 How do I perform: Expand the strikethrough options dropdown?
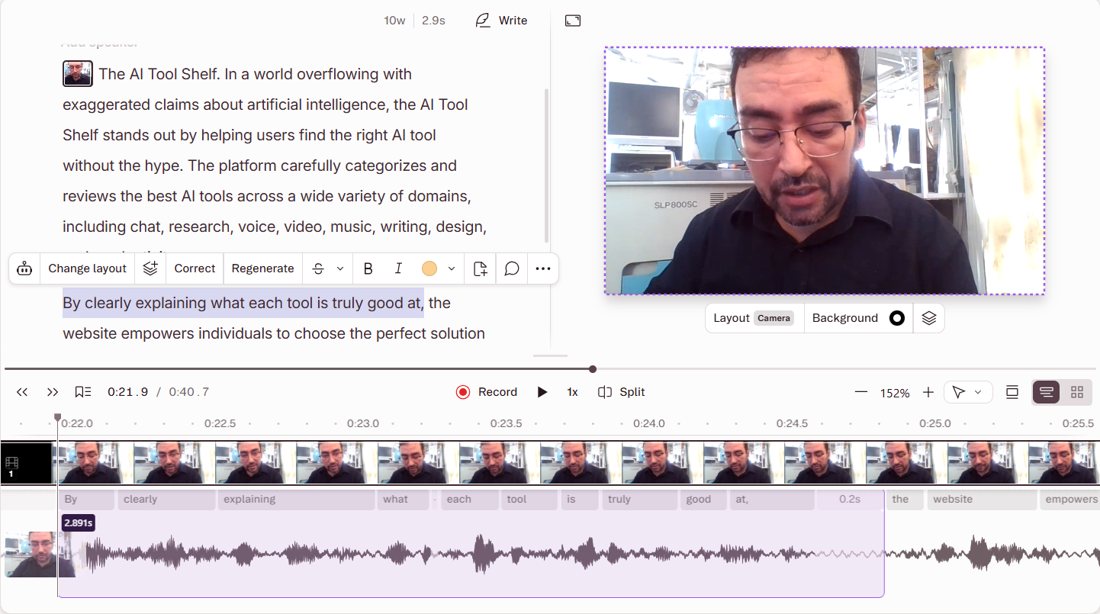[340, 269]
